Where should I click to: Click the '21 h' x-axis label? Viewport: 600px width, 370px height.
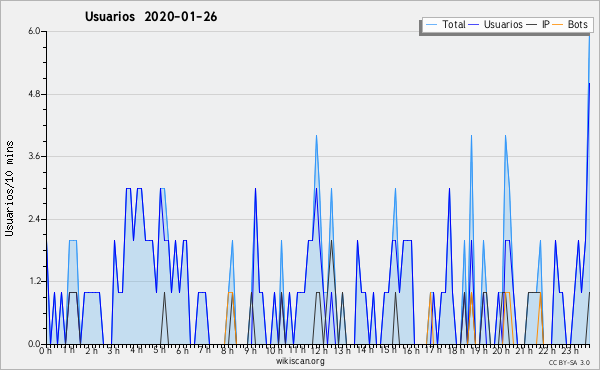524,351
